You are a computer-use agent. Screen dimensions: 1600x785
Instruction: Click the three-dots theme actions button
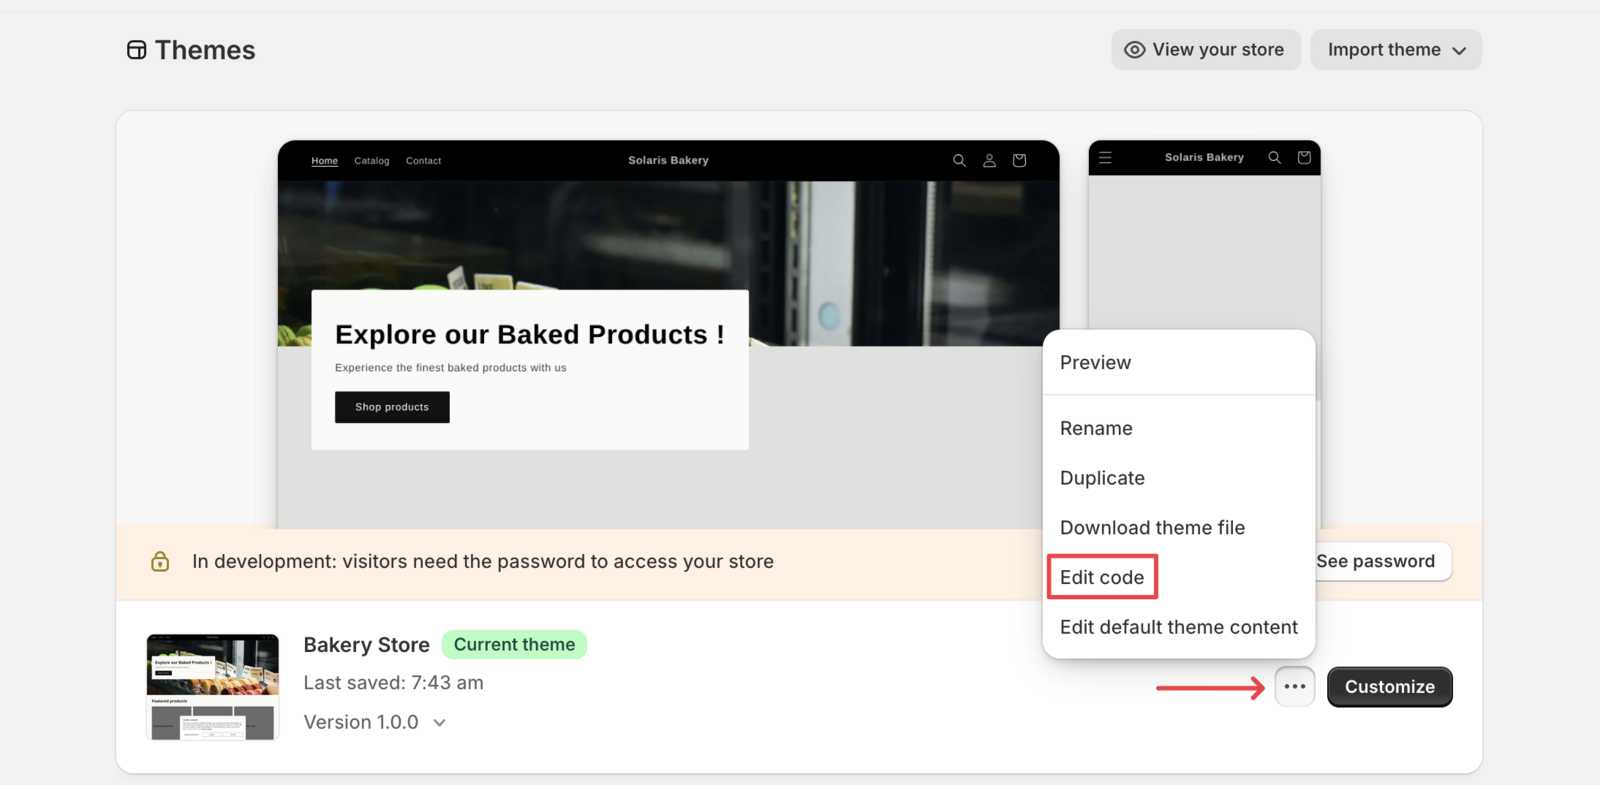1295,687
